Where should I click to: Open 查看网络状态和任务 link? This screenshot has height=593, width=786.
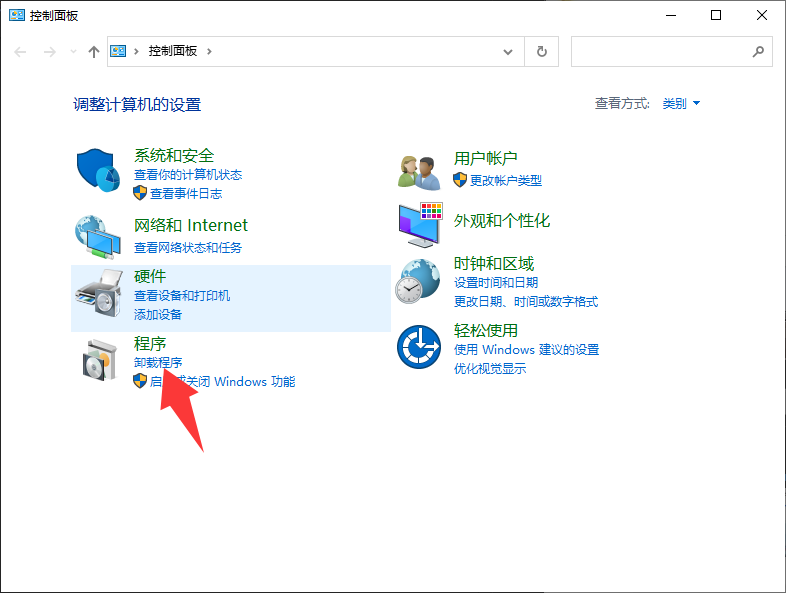point(188,247)
